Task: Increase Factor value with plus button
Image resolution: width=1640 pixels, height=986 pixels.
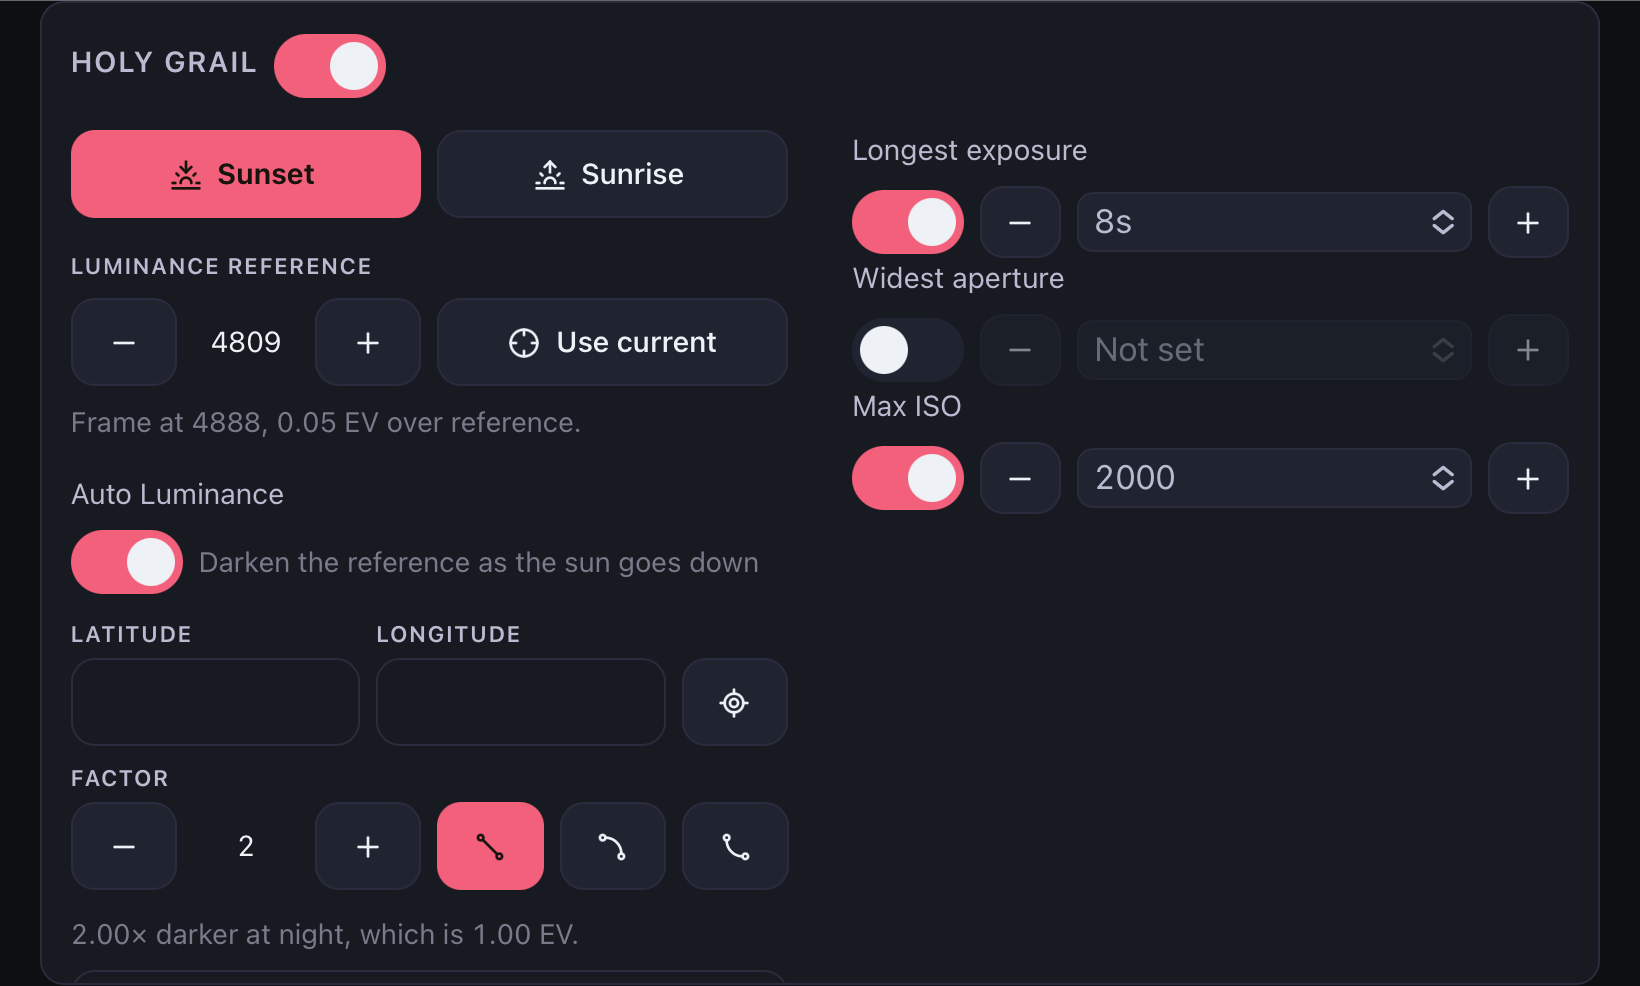Action: tap(368, 846)
